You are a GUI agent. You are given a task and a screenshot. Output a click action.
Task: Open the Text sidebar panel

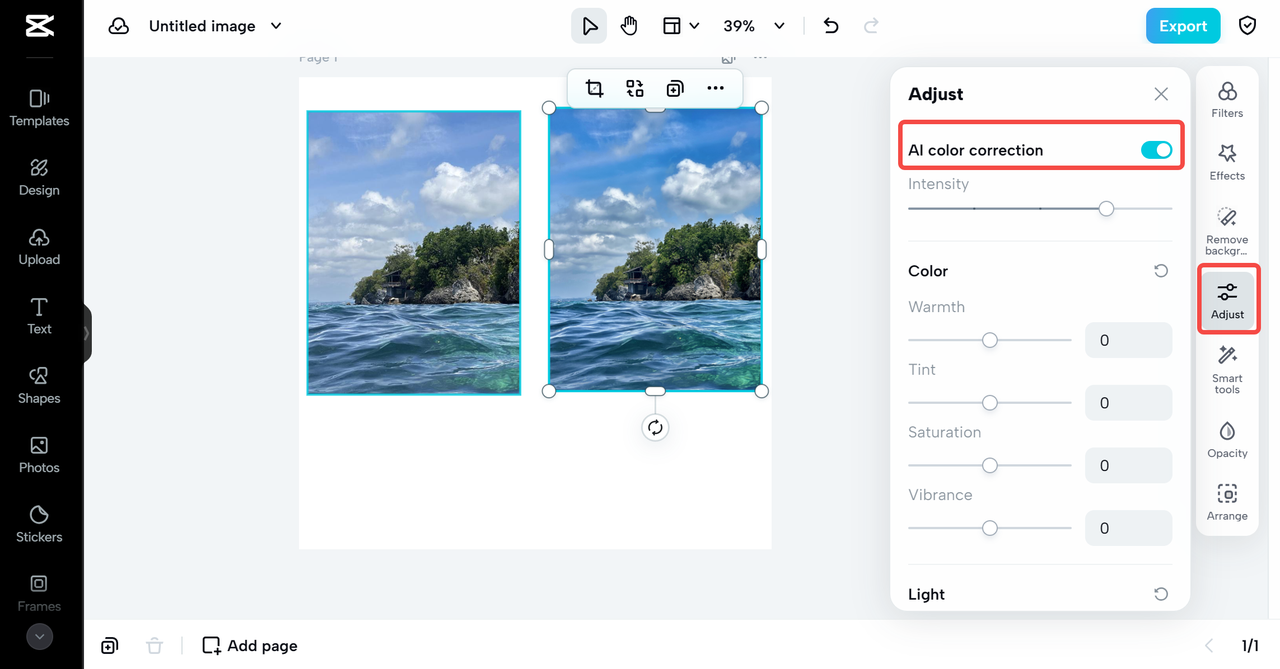pyautogui.click(x=39, y=316)
